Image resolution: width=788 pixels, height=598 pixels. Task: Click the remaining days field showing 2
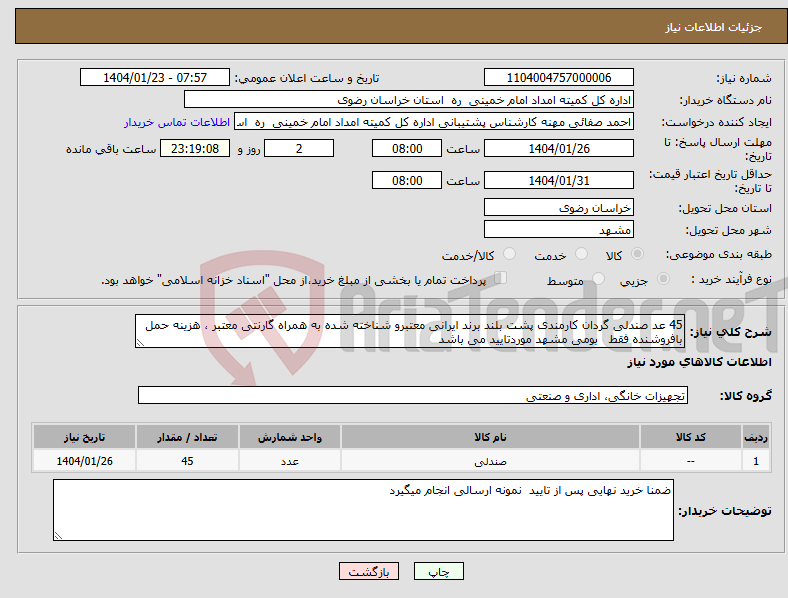[299, 148]
